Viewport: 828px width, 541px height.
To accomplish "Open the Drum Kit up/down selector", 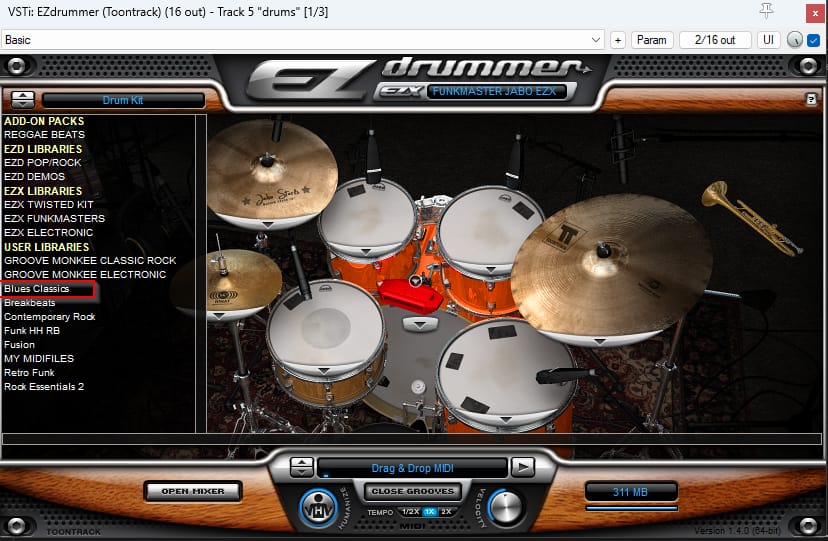I will click(23, 99).
